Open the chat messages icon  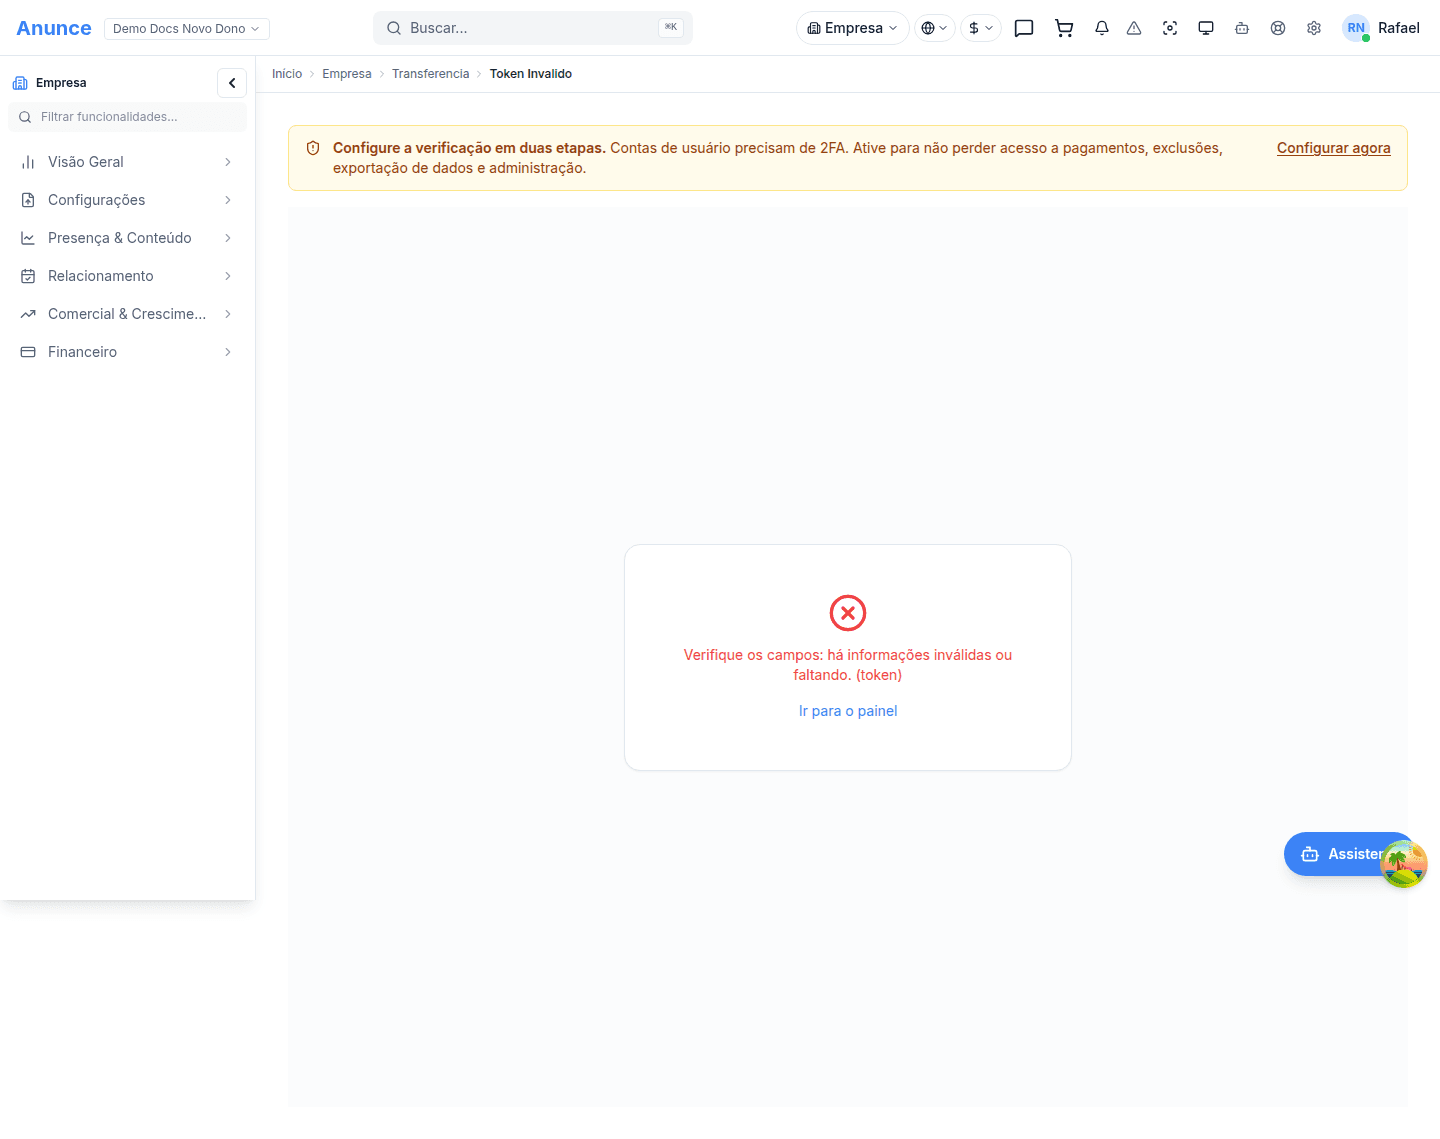[1023, 28]
